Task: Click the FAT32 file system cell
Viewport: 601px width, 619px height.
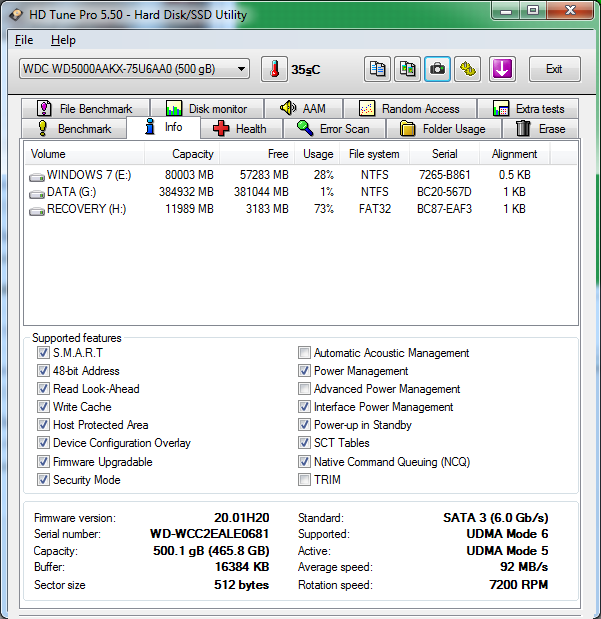Action: click(x=375, y=209)
